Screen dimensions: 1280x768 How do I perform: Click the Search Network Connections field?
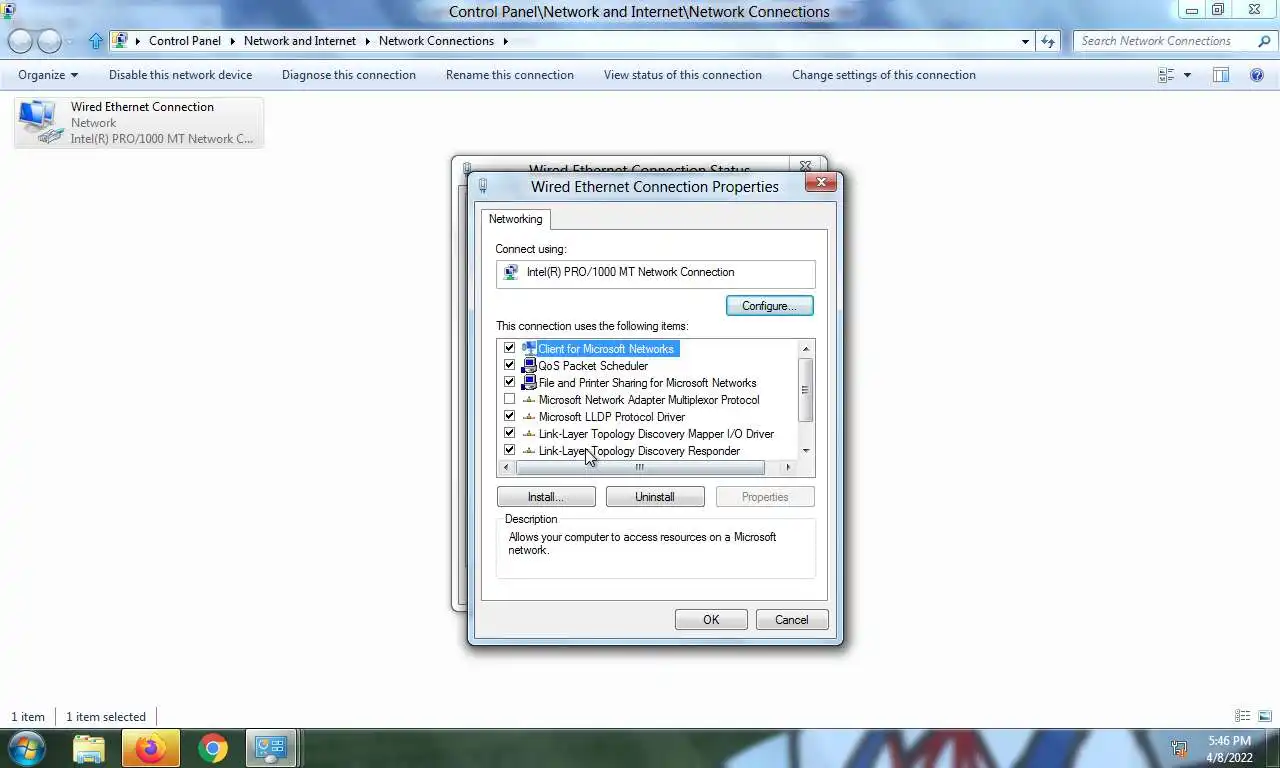tap(1165, 41)
